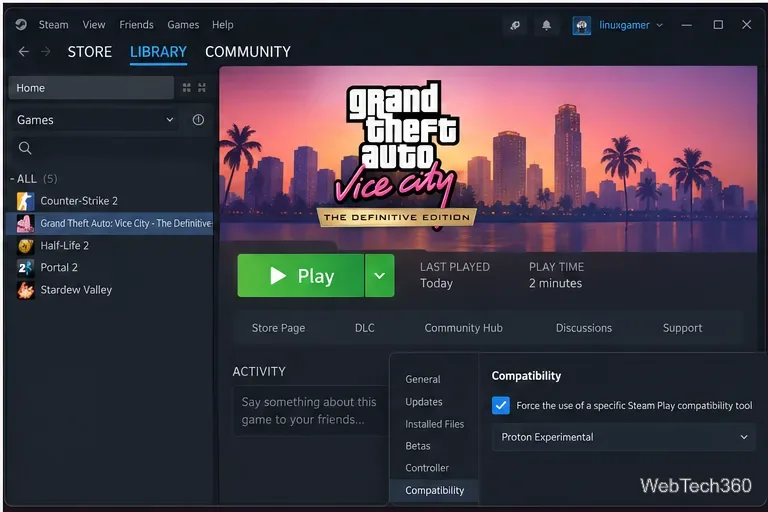The image size is (768, 512).
Task: Expand the linuxgamer account menu chevron
Action: tap(659, 25)
